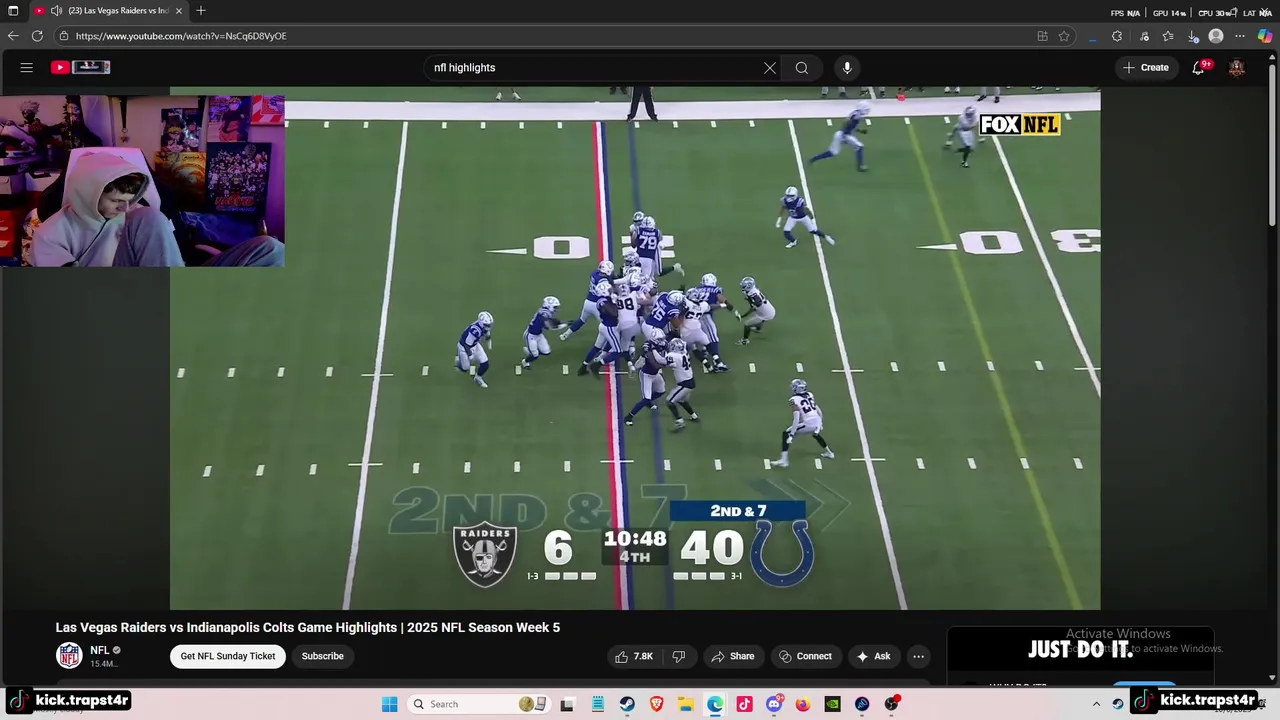1280x720 pixels.
Task: Open the tab actions menu icon
Action: tap(13, 11)
